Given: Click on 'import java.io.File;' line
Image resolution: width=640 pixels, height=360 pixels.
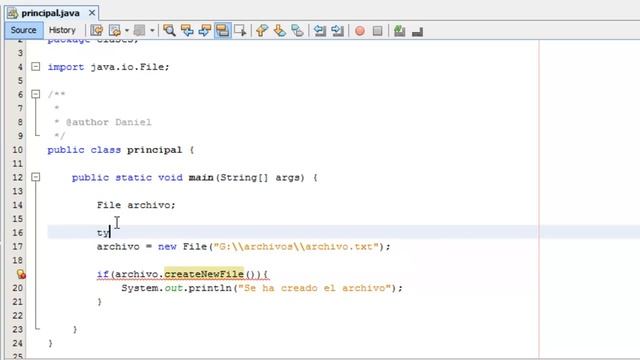Looking at the screenshot, I should click(109, 67).
